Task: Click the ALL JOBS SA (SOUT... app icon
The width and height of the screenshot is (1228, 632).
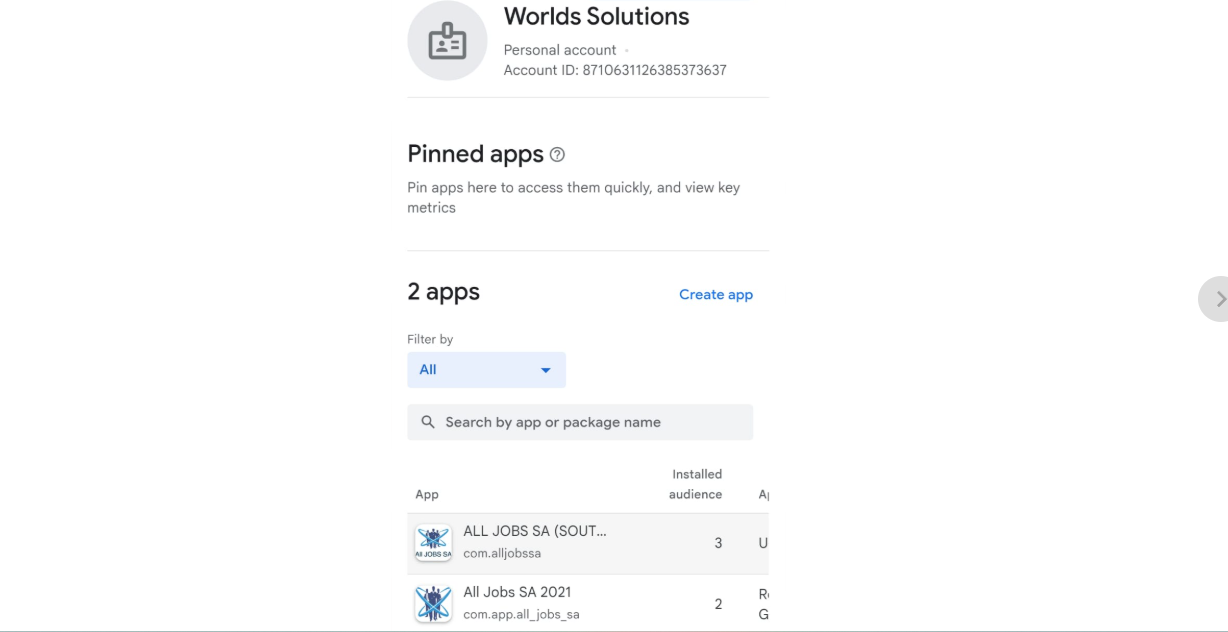Action: pos(433,543)
